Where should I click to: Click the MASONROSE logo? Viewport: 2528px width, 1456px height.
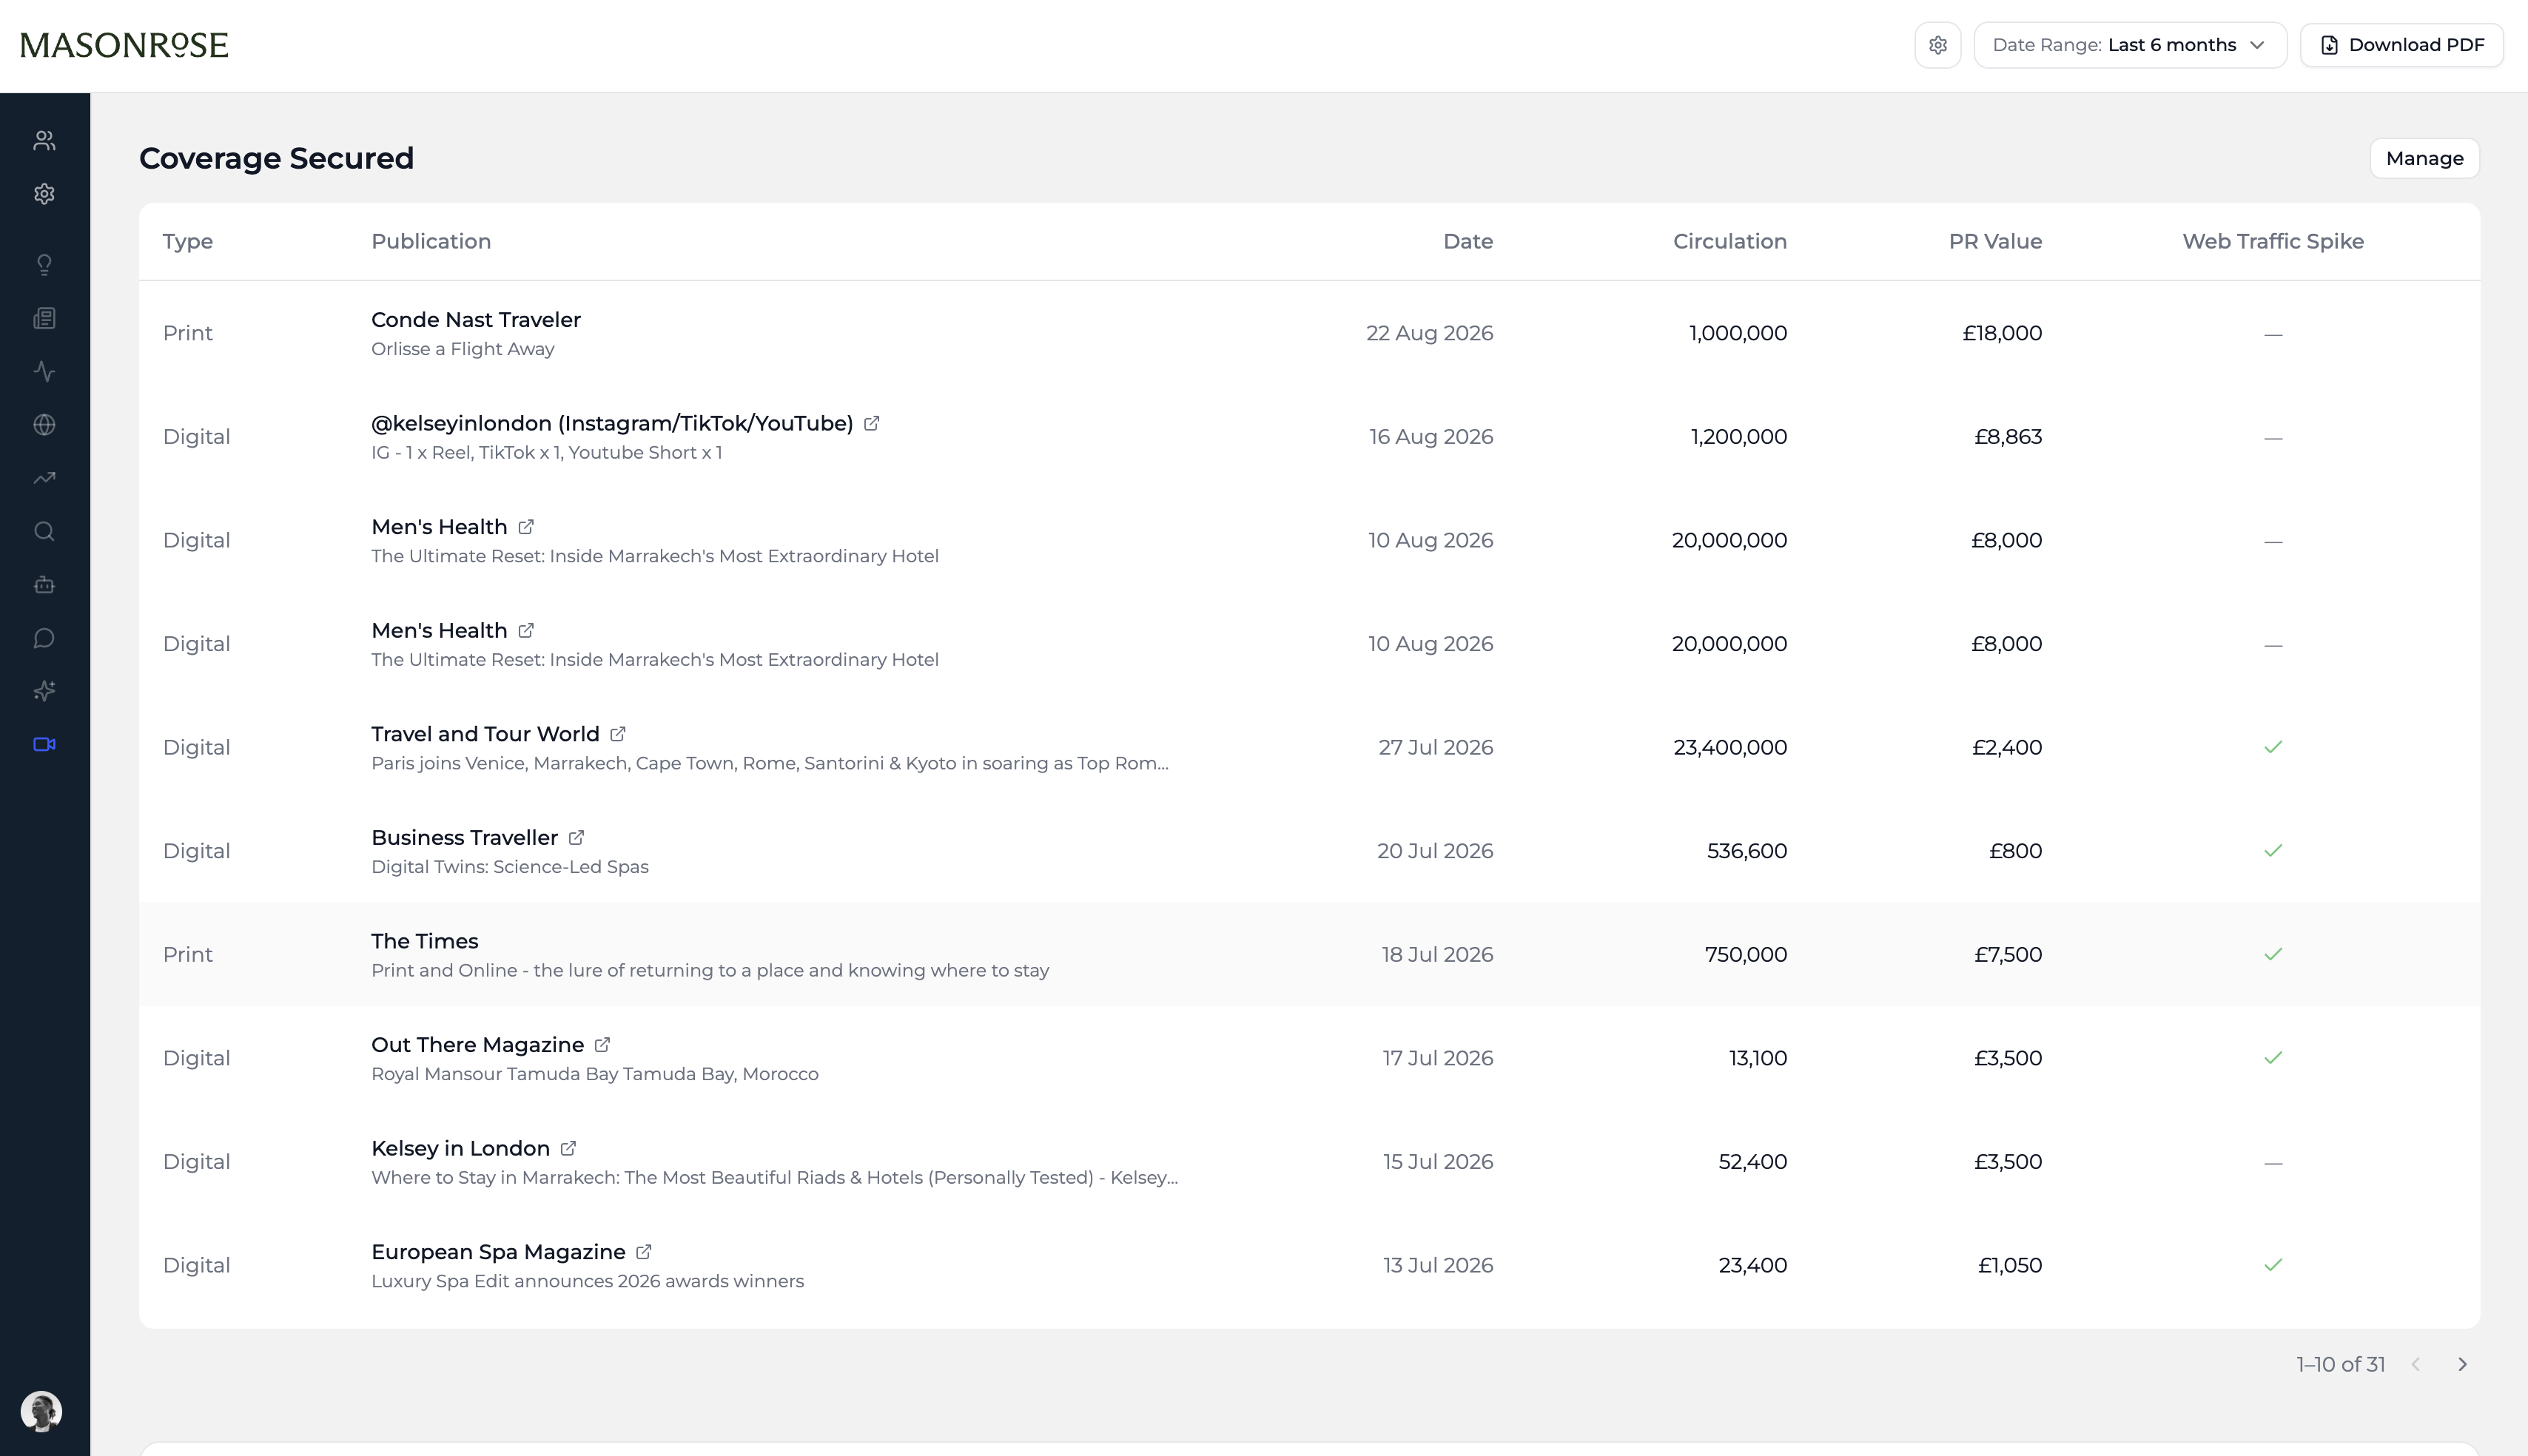124,45
